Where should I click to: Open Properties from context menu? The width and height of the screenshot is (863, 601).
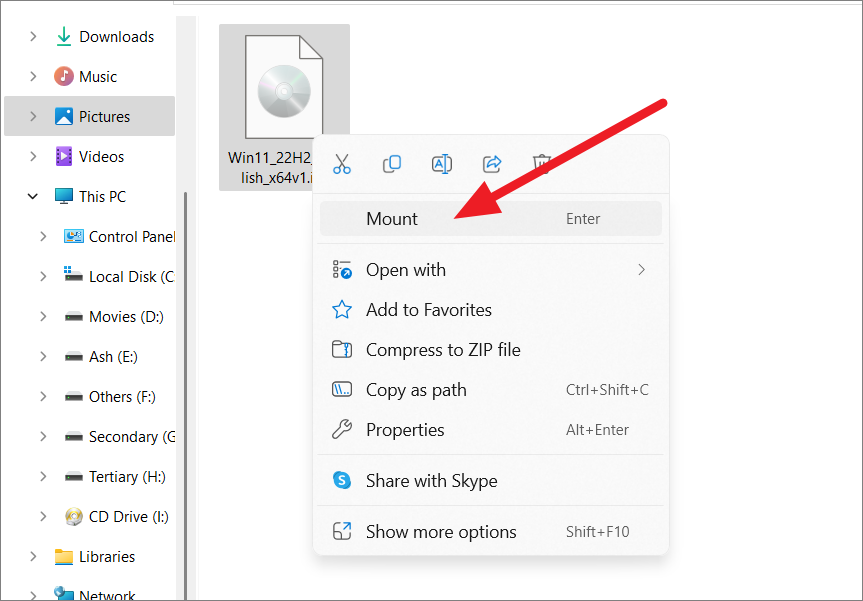click(490, 430)
